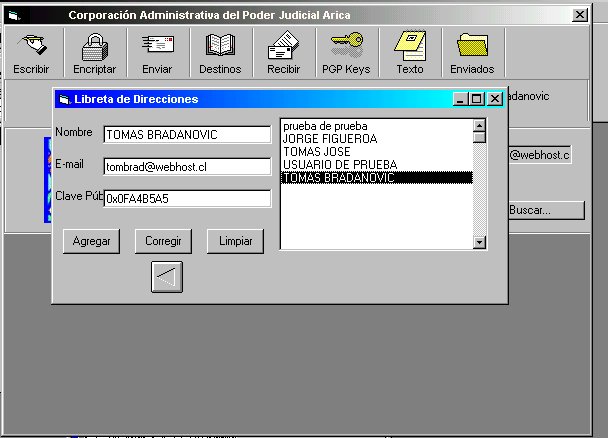Image resolution: width=608 pixels, height=438 pixels.
Task: Click the Agregar button
Action: click(x=91, y=241)
